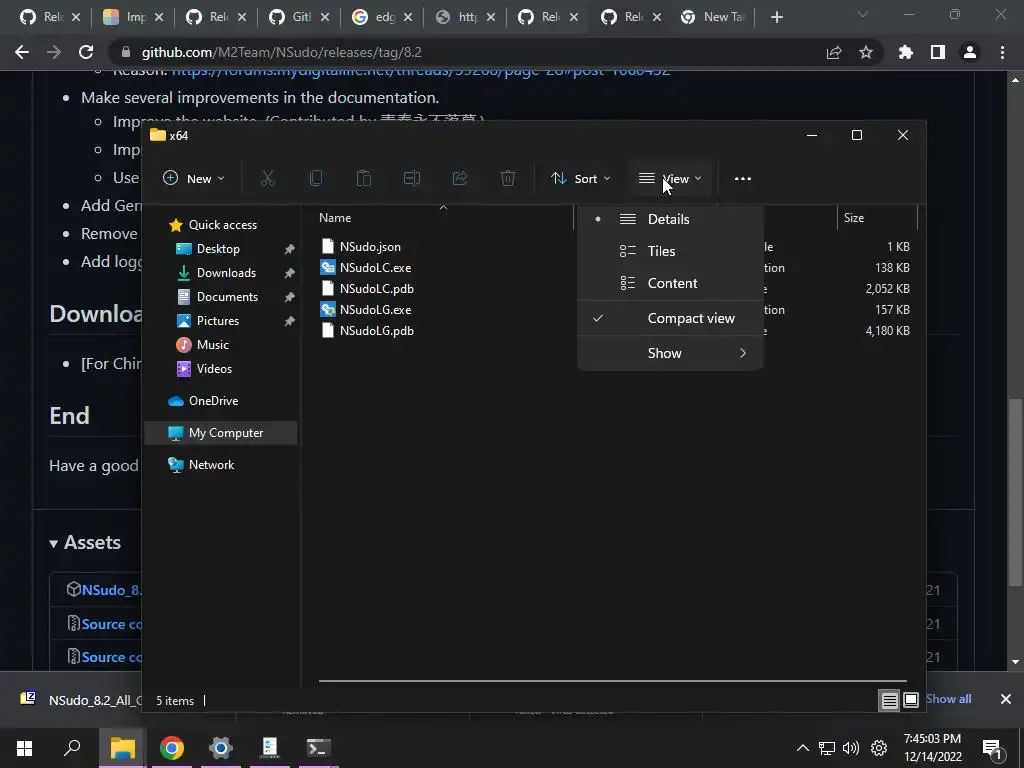The image size is (1024, 768).
Task: Reload the GitHub page
Action: point(86,52)
